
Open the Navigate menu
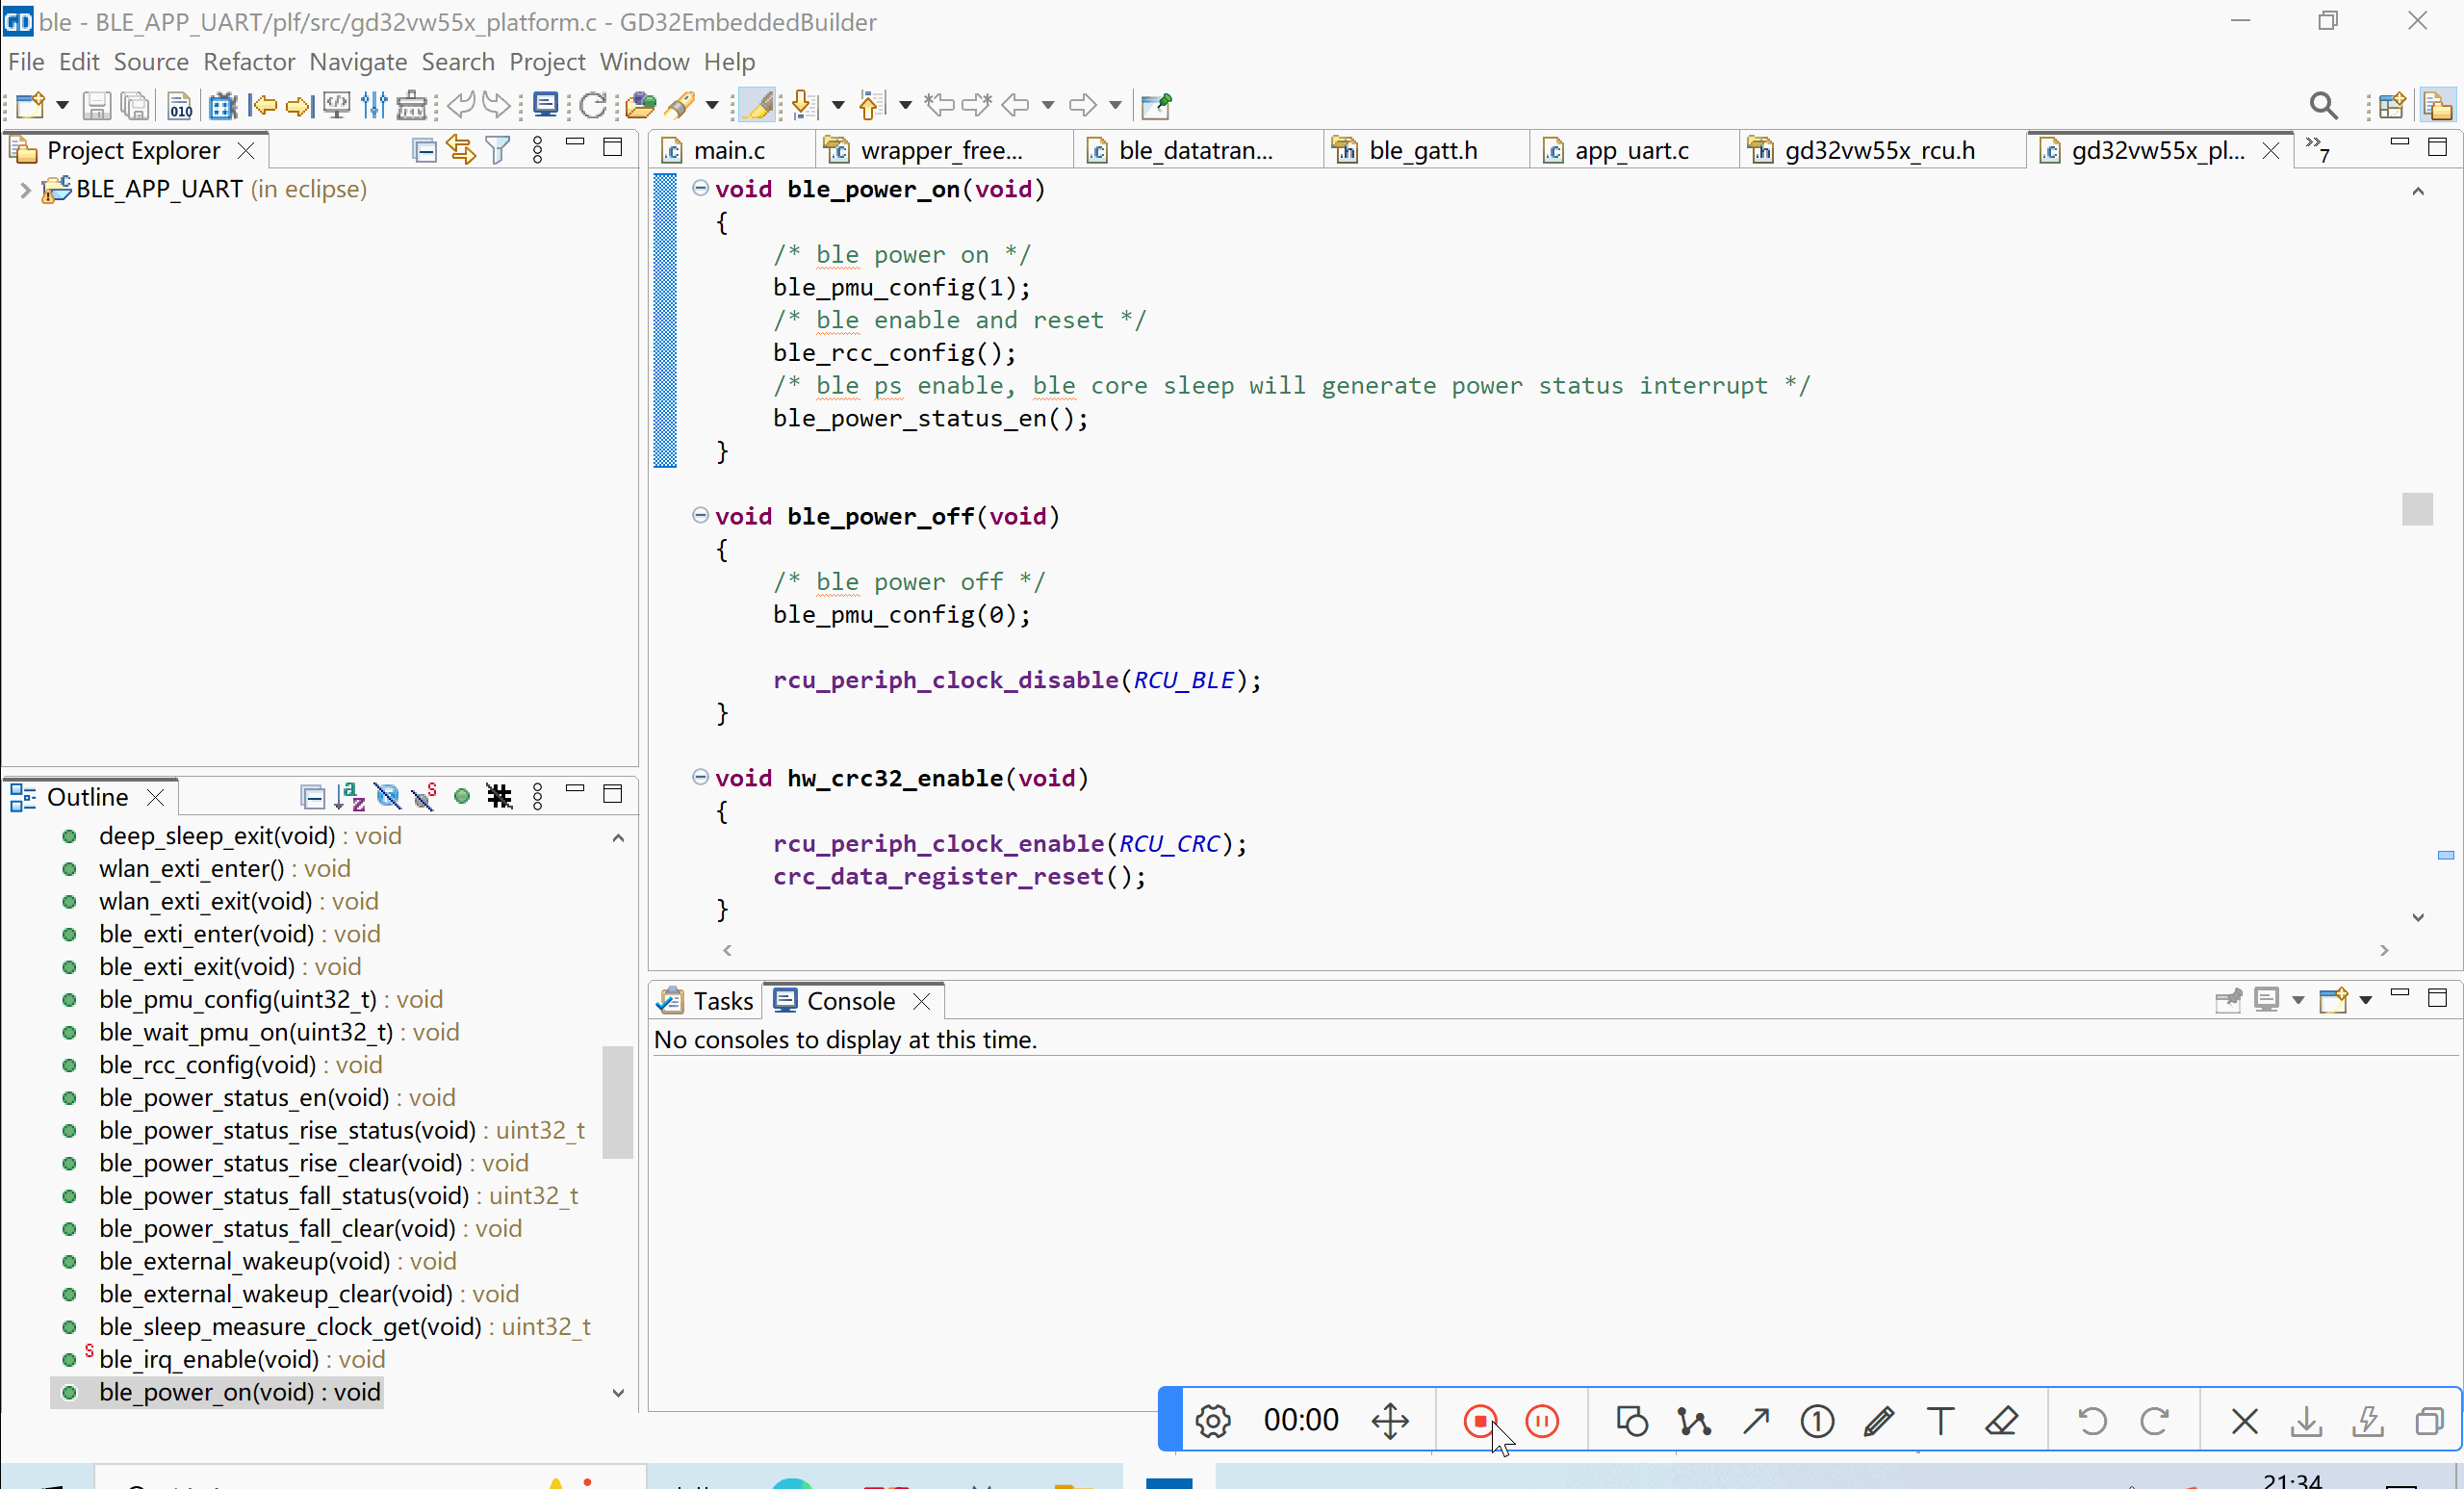point(357,62)
